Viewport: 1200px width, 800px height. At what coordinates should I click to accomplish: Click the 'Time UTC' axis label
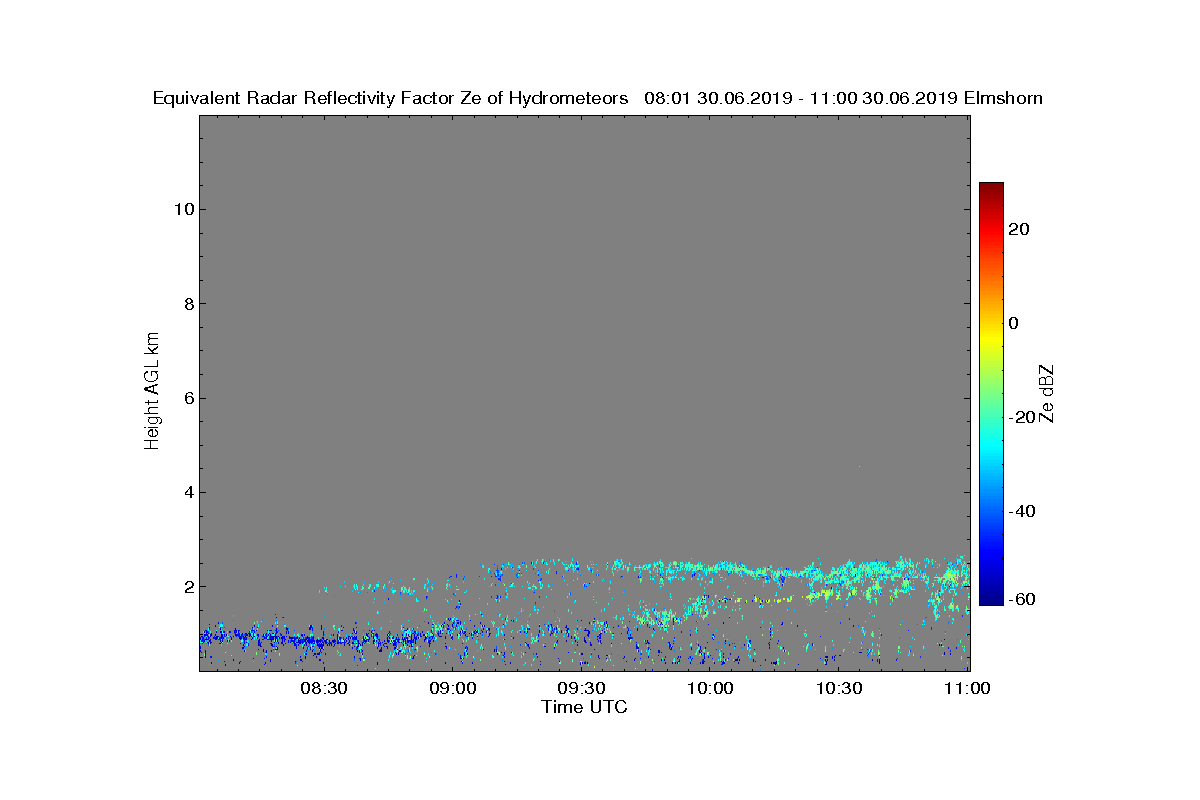click(x=585, y=707)
